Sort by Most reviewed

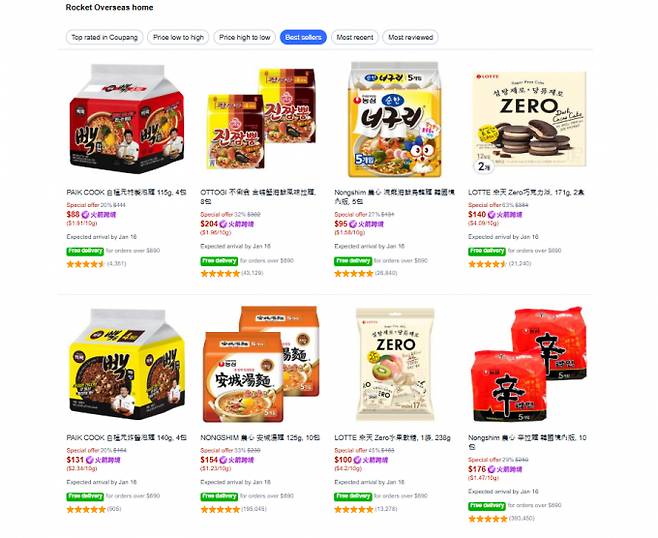click(410, 37)
